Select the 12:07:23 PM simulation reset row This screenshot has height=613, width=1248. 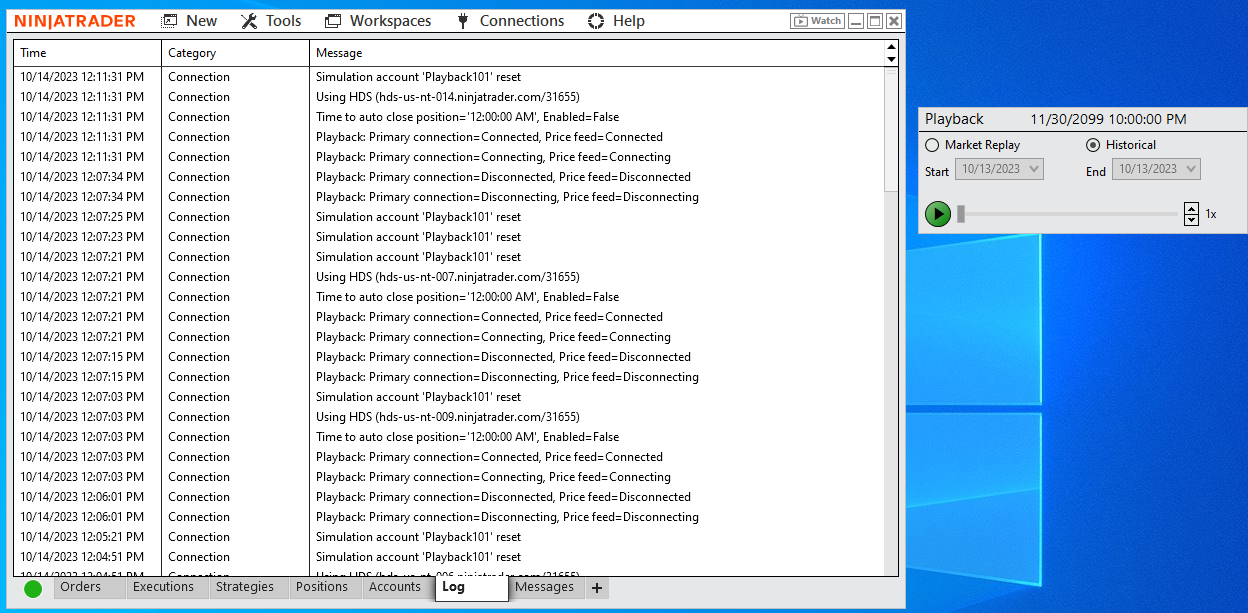[449, 237]
